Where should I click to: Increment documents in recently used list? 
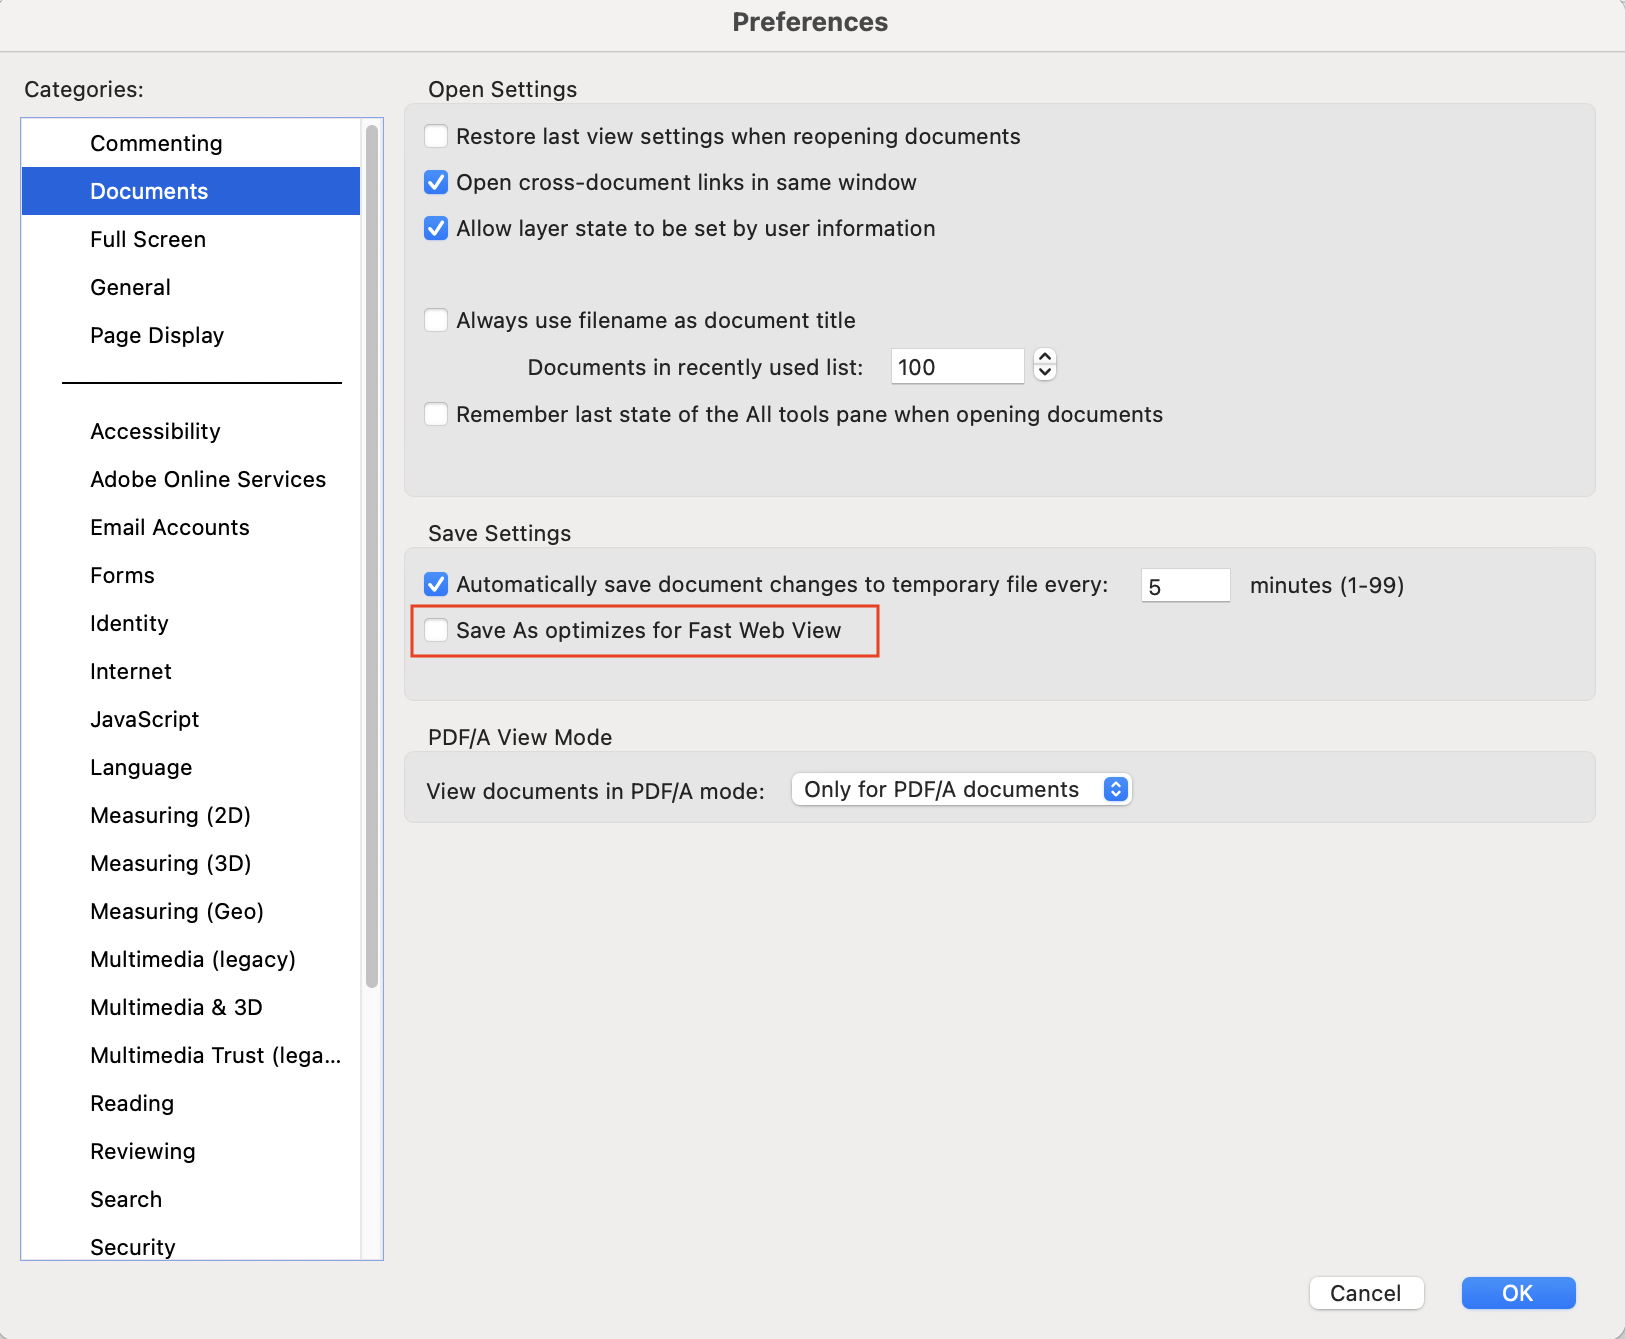1044,358
